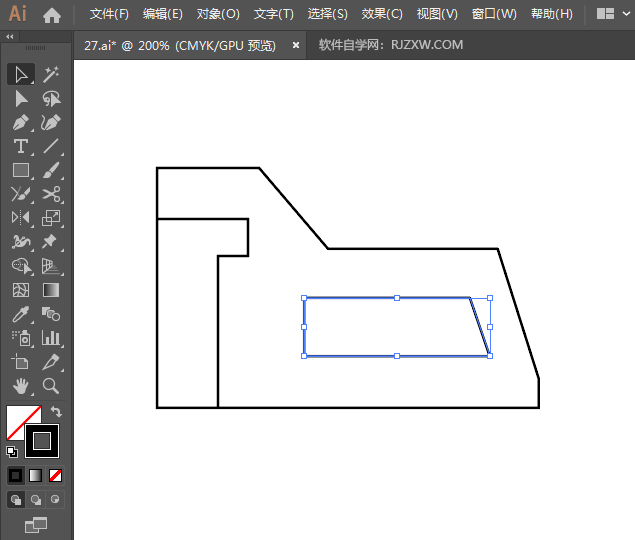Pick the Pen tool
Viewport: 635px width, 540px height.
coord(20,123)
